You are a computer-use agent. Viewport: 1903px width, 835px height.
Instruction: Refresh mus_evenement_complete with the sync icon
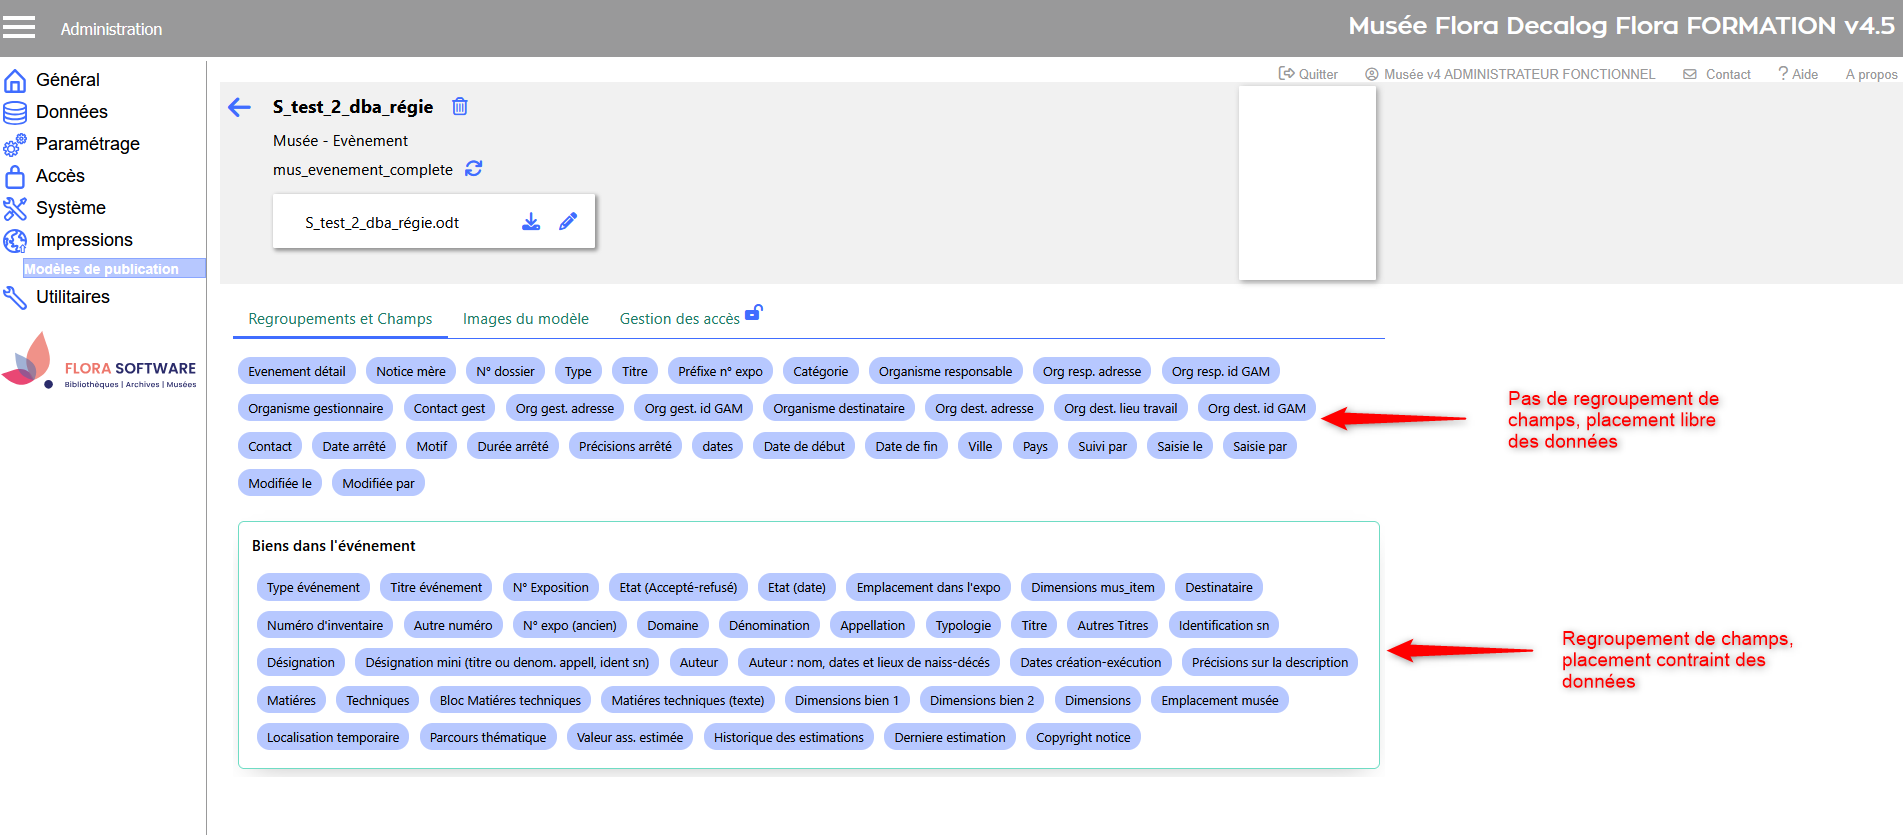[474, 169]
